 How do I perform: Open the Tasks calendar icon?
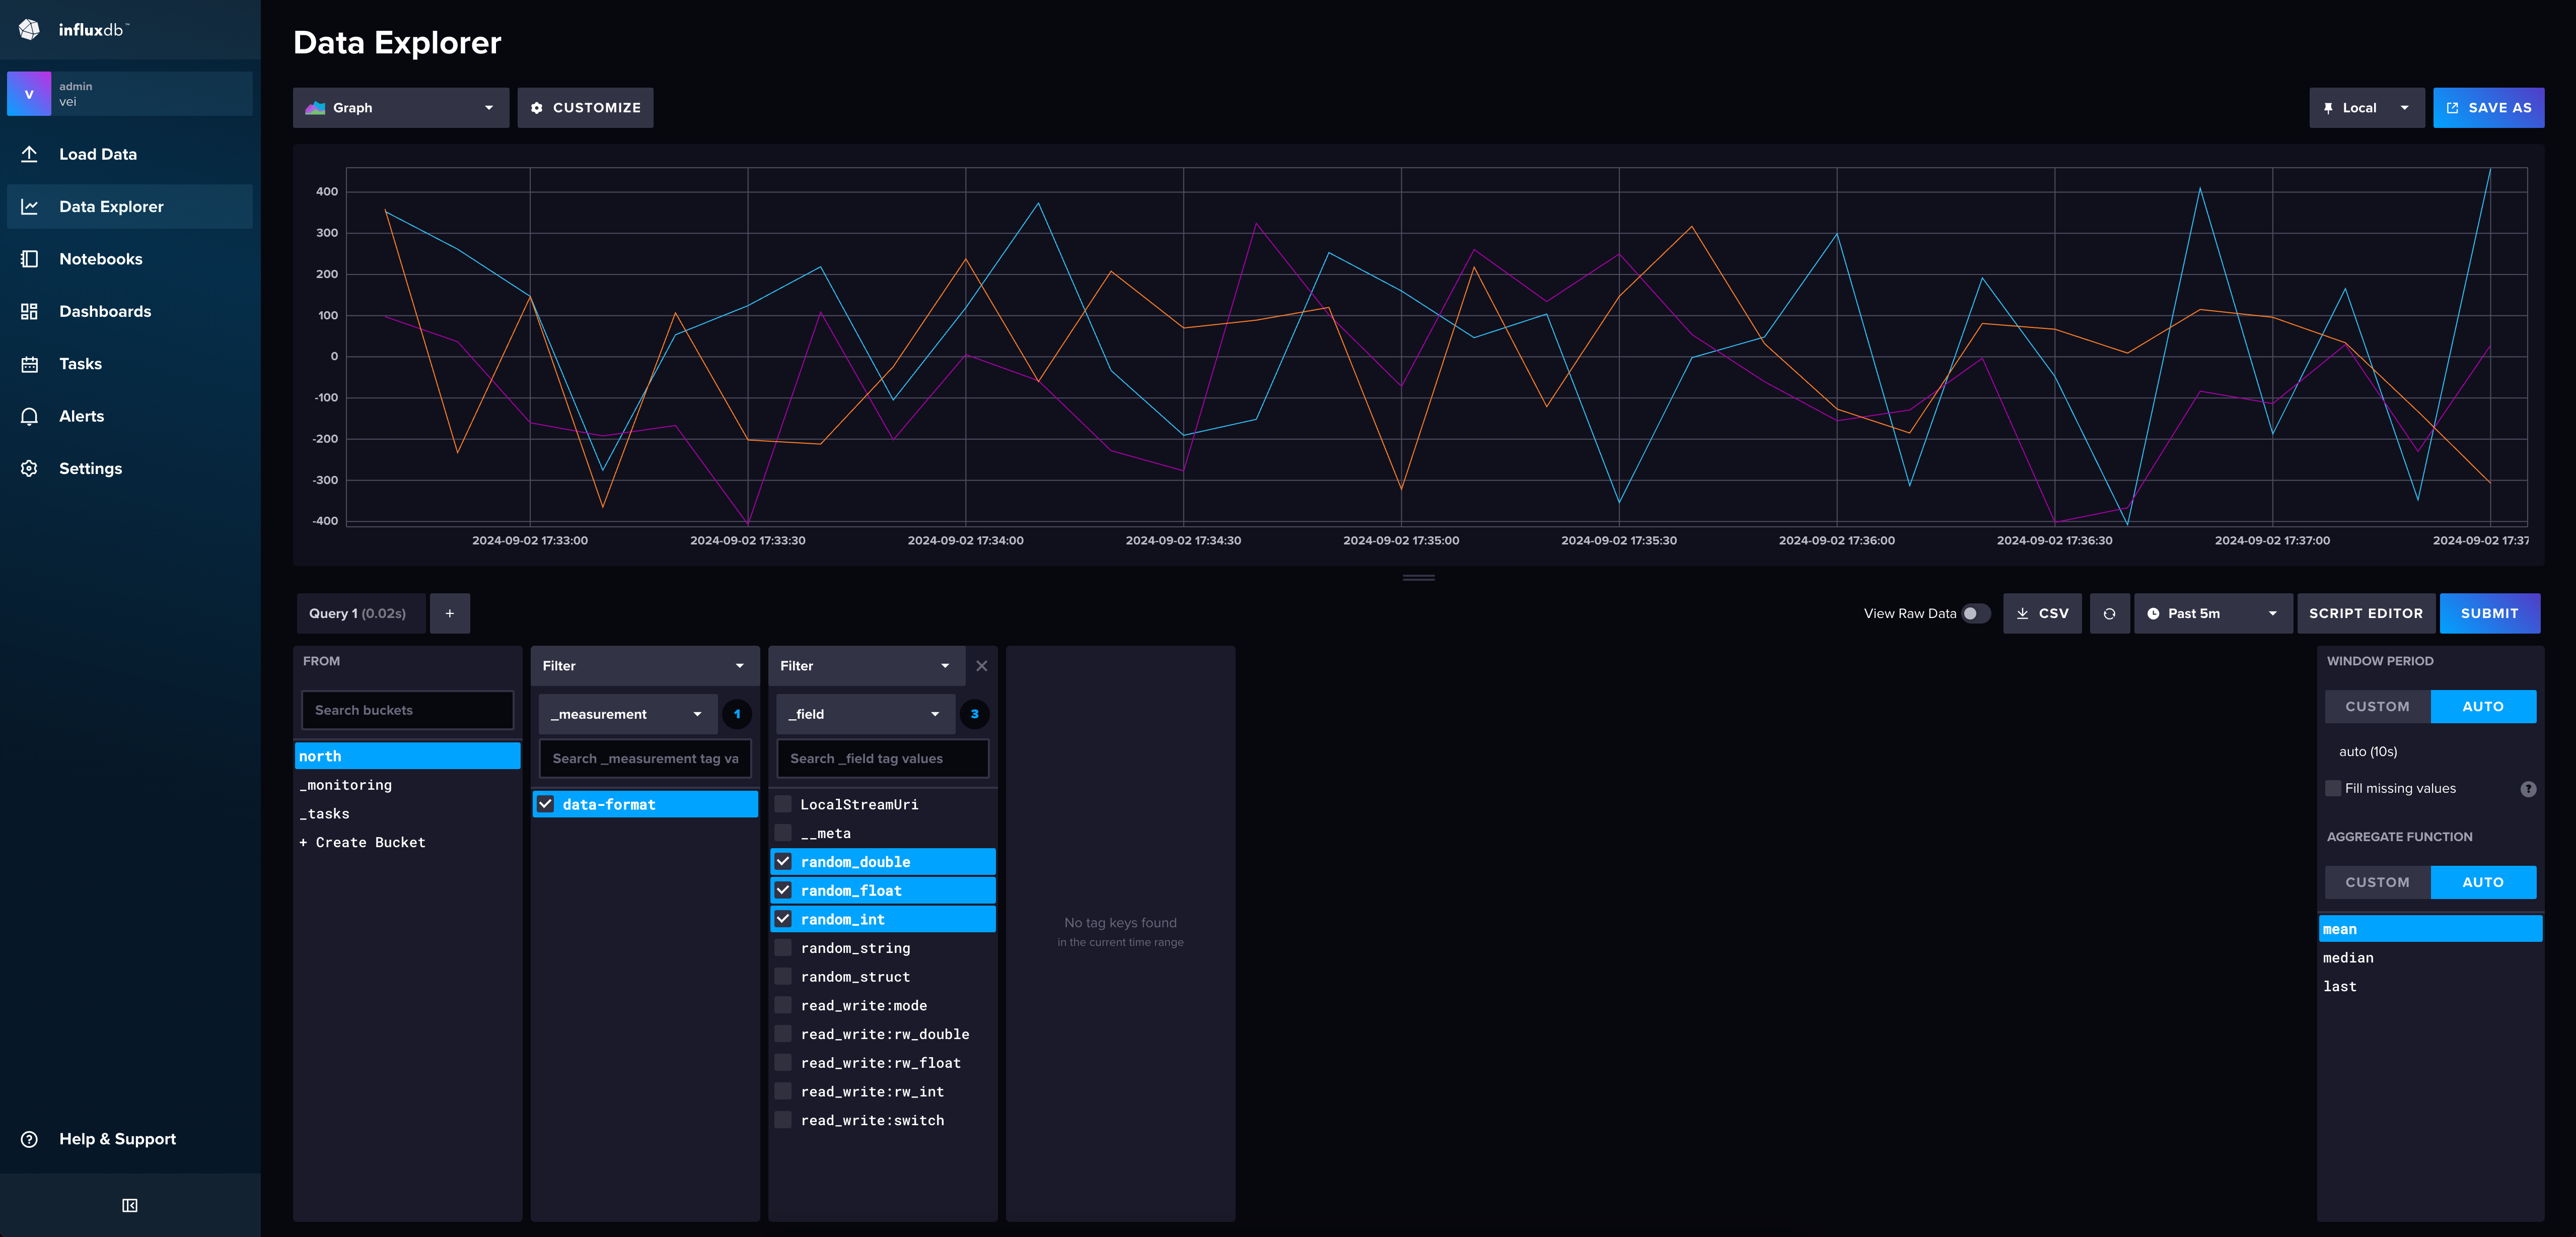point(29,364)
